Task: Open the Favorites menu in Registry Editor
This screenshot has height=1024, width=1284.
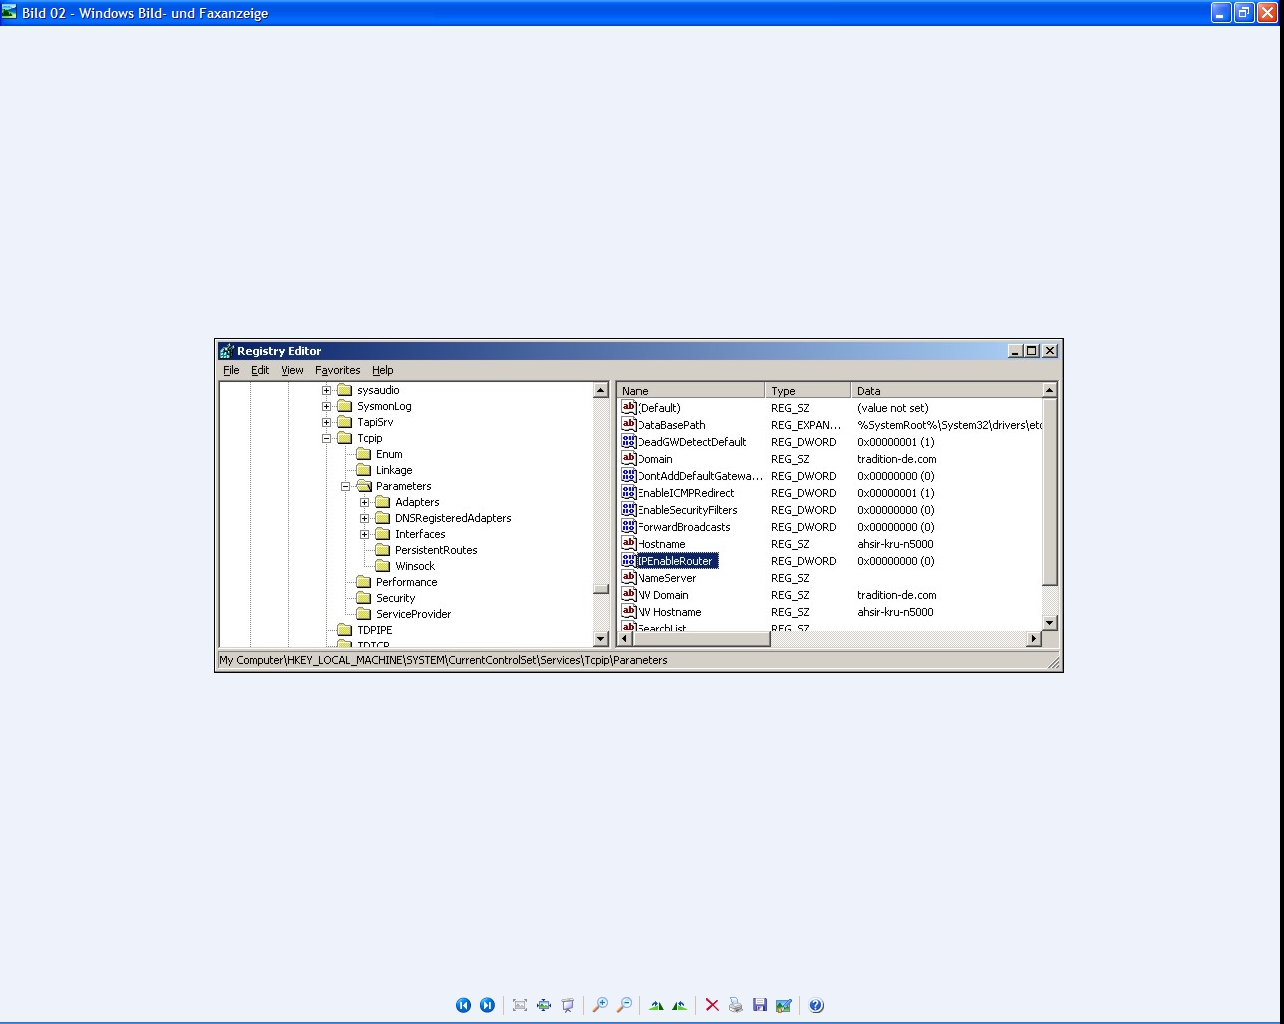Action: coord(337,370)
